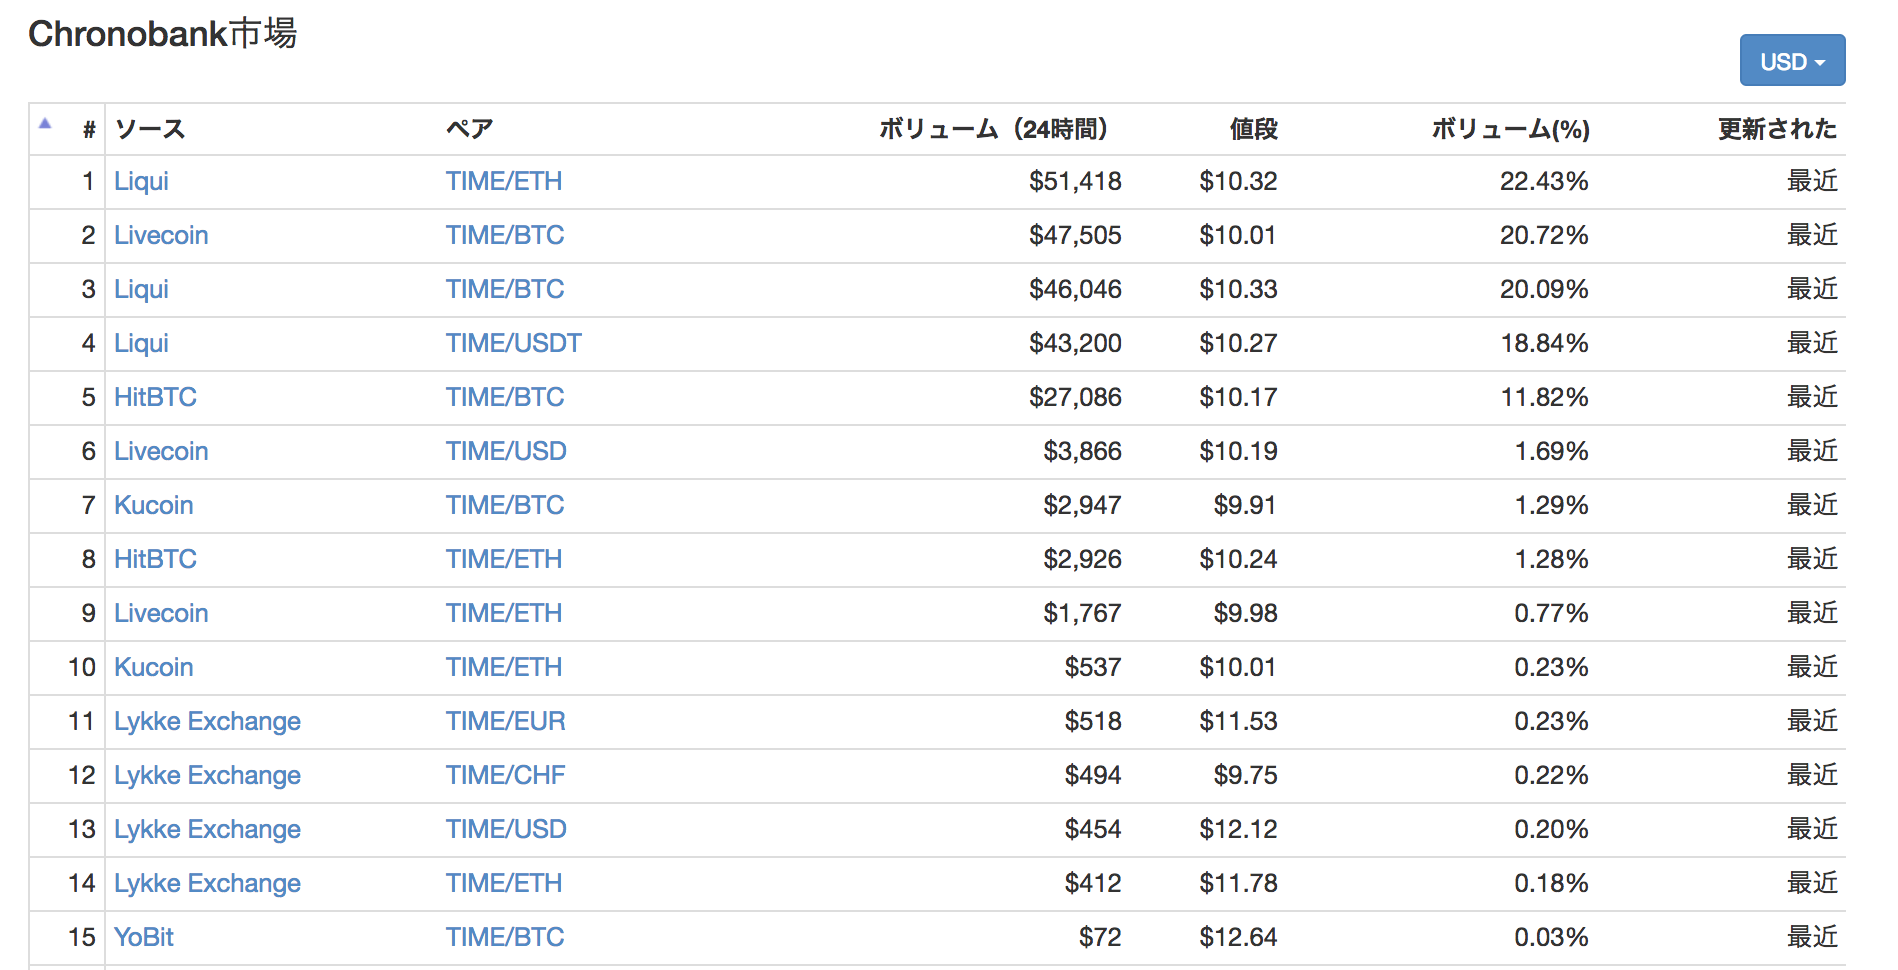Screen dimensions: 1898x970
Task: Open the TIME/USDT pair link
Action: pyautogui.click(x=514, y=343)
